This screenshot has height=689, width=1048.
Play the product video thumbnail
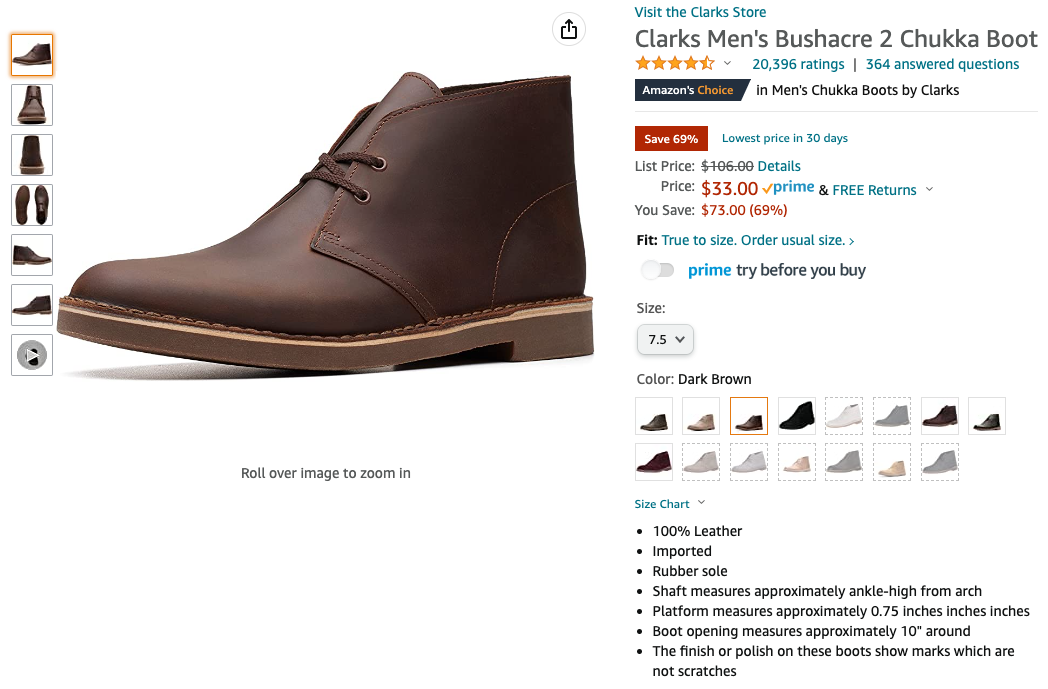click(x=32, y=355)
